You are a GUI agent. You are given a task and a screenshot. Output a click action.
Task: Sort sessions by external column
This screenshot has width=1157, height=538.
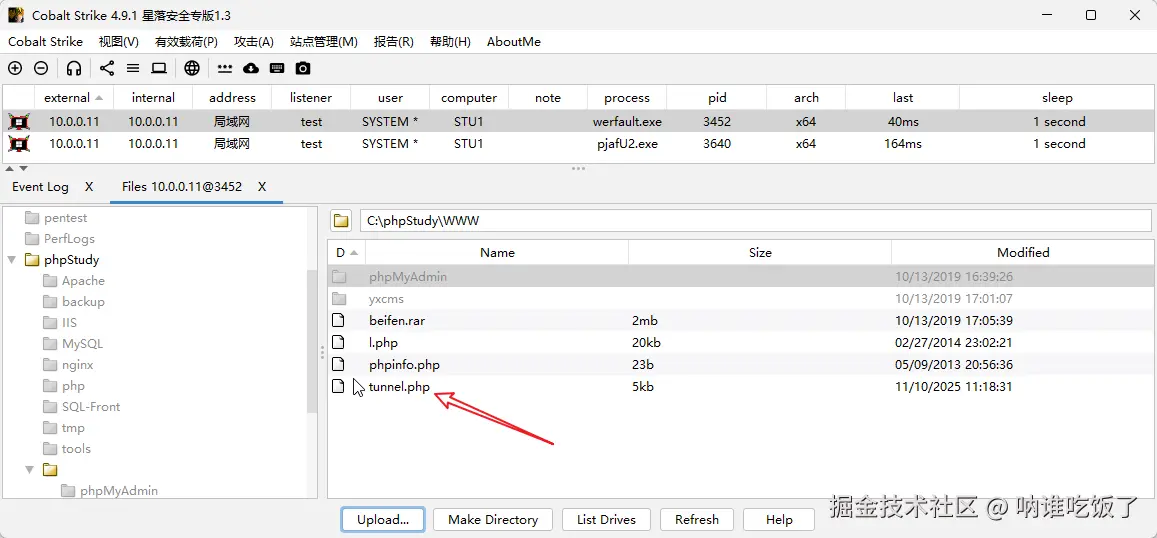(x=74, y=97)
